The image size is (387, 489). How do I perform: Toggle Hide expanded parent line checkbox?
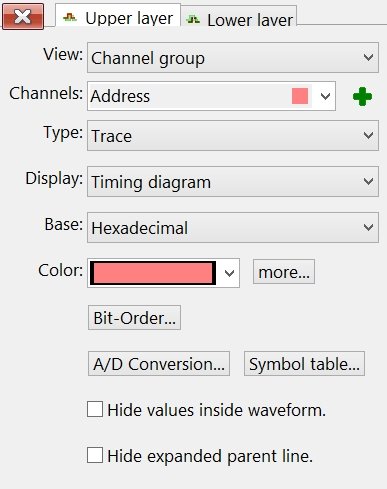click(x=95, y=455)
